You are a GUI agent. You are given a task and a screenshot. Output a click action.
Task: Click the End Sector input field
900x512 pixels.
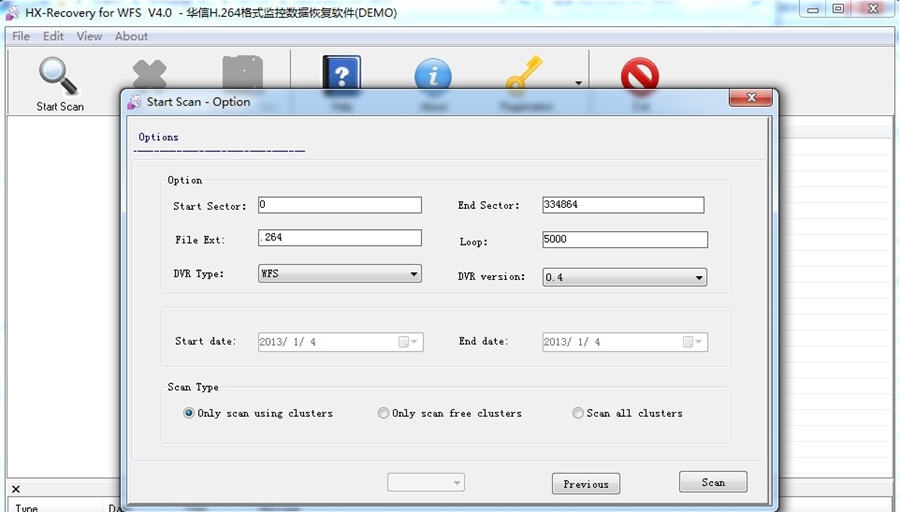(623, 205)
